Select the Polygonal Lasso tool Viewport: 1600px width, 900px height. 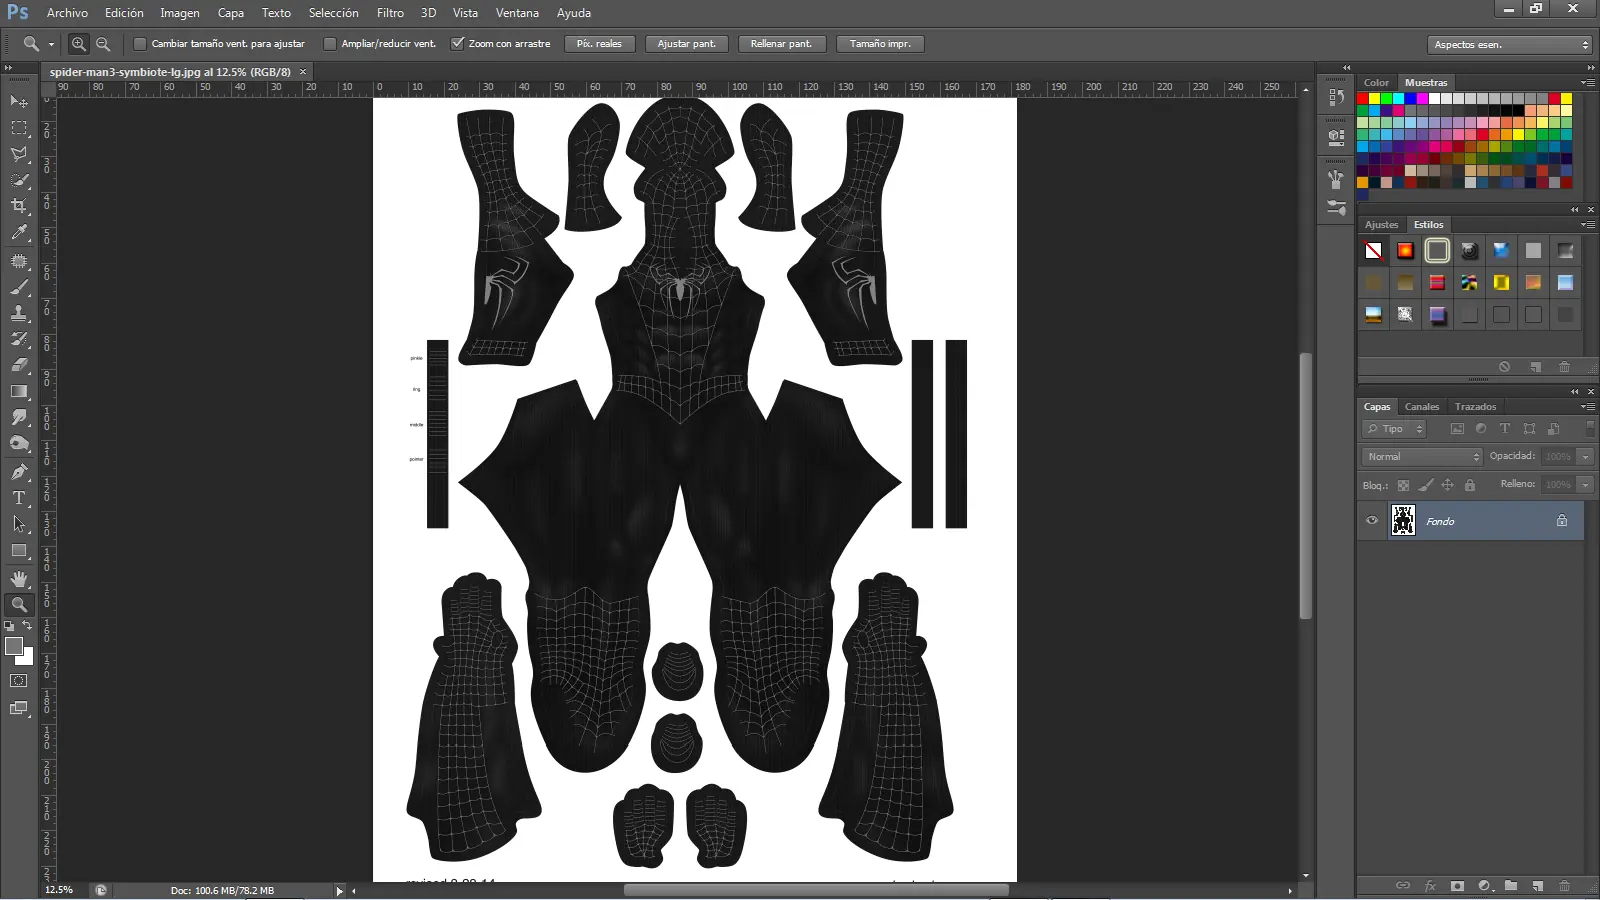19,154
